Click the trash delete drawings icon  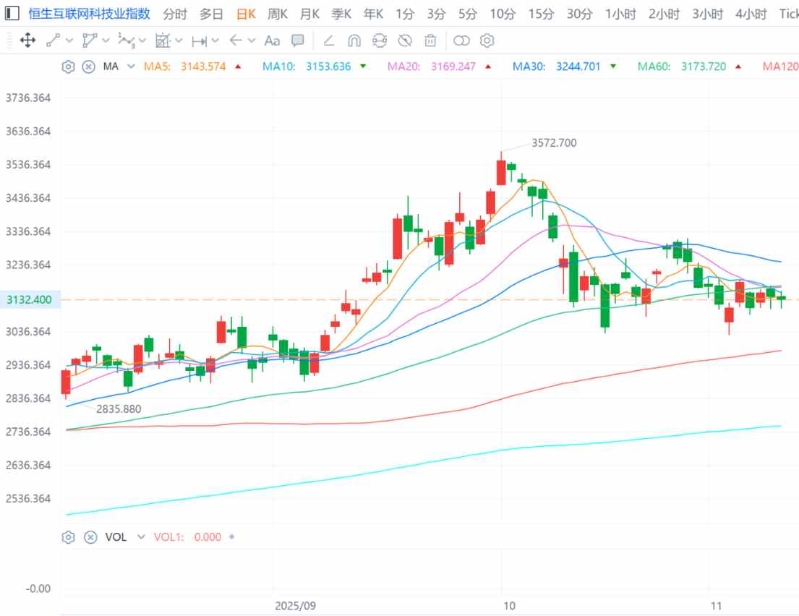(x=430, y=41)
